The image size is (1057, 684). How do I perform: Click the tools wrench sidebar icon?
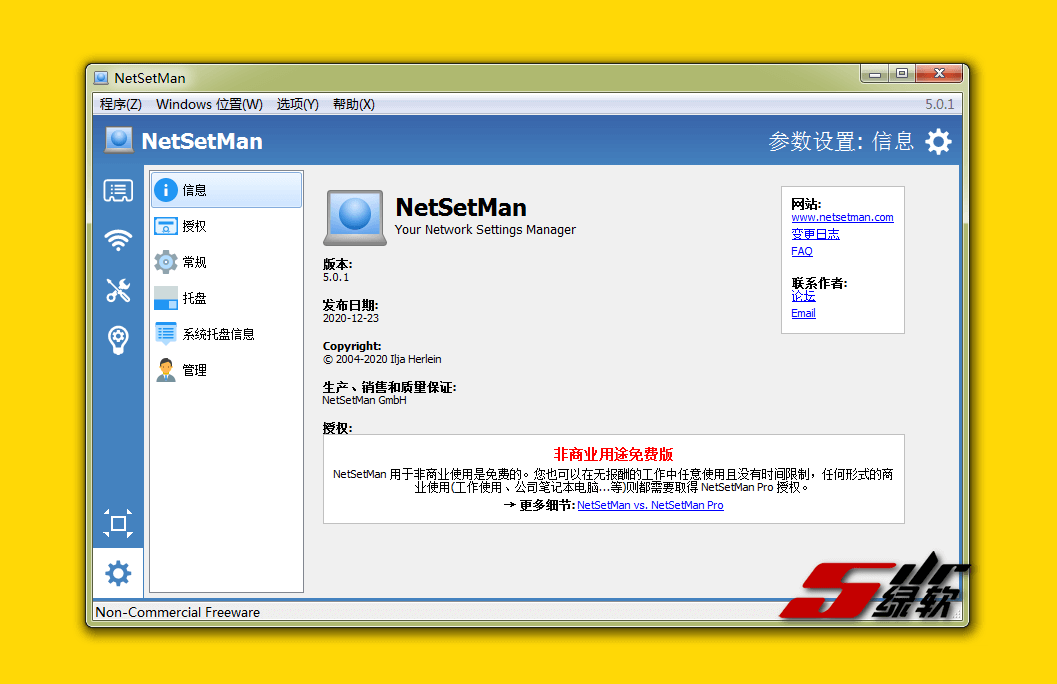tap(118, 290)
